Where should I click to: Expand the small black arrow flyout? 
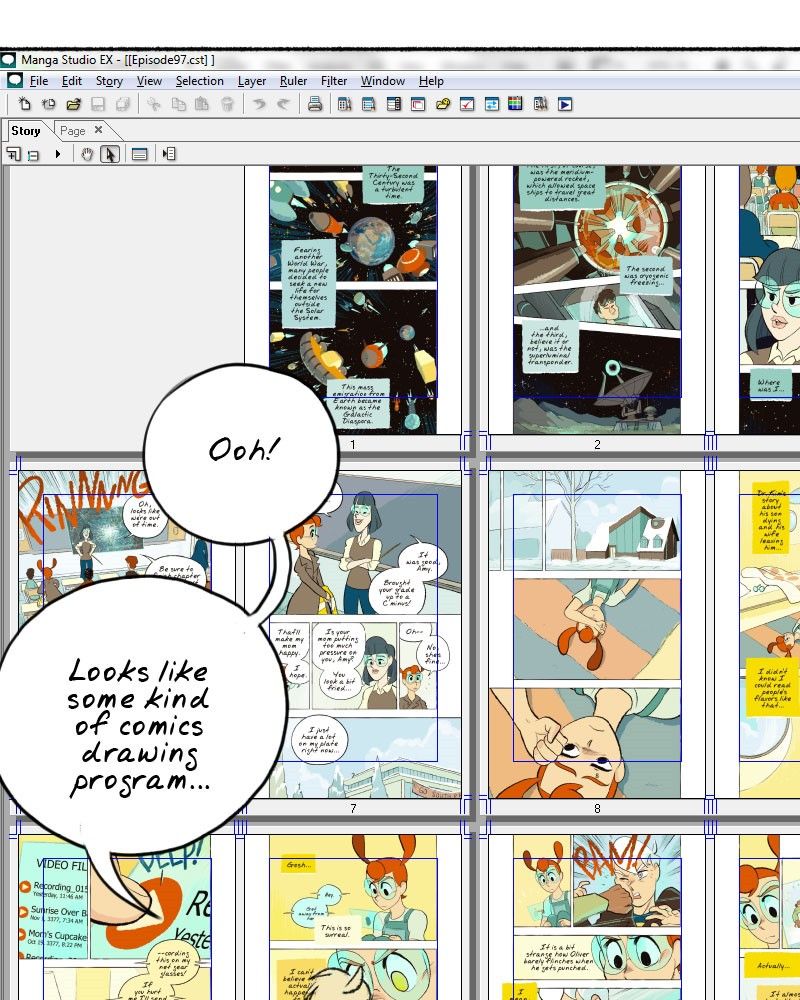[x=57, y=154]
